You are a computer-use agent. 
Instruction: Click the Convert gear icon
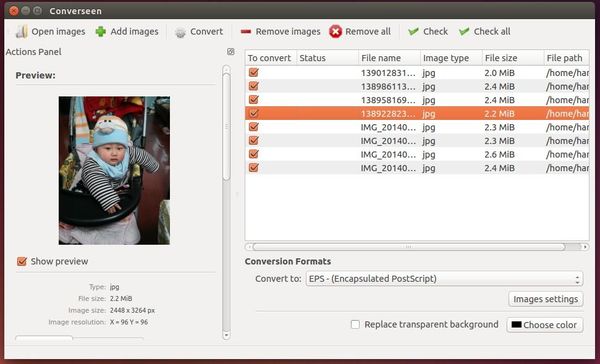click(180, 32)
